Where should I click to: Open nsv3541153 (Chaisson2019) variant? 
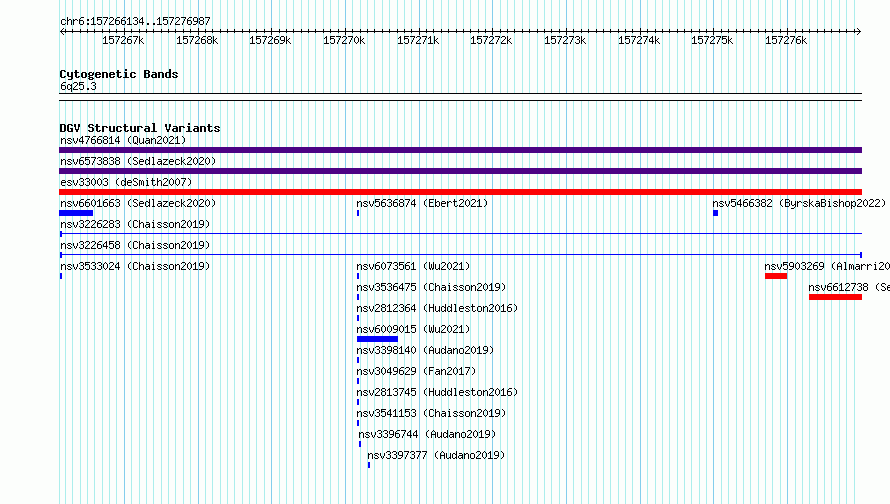(431, 413)
